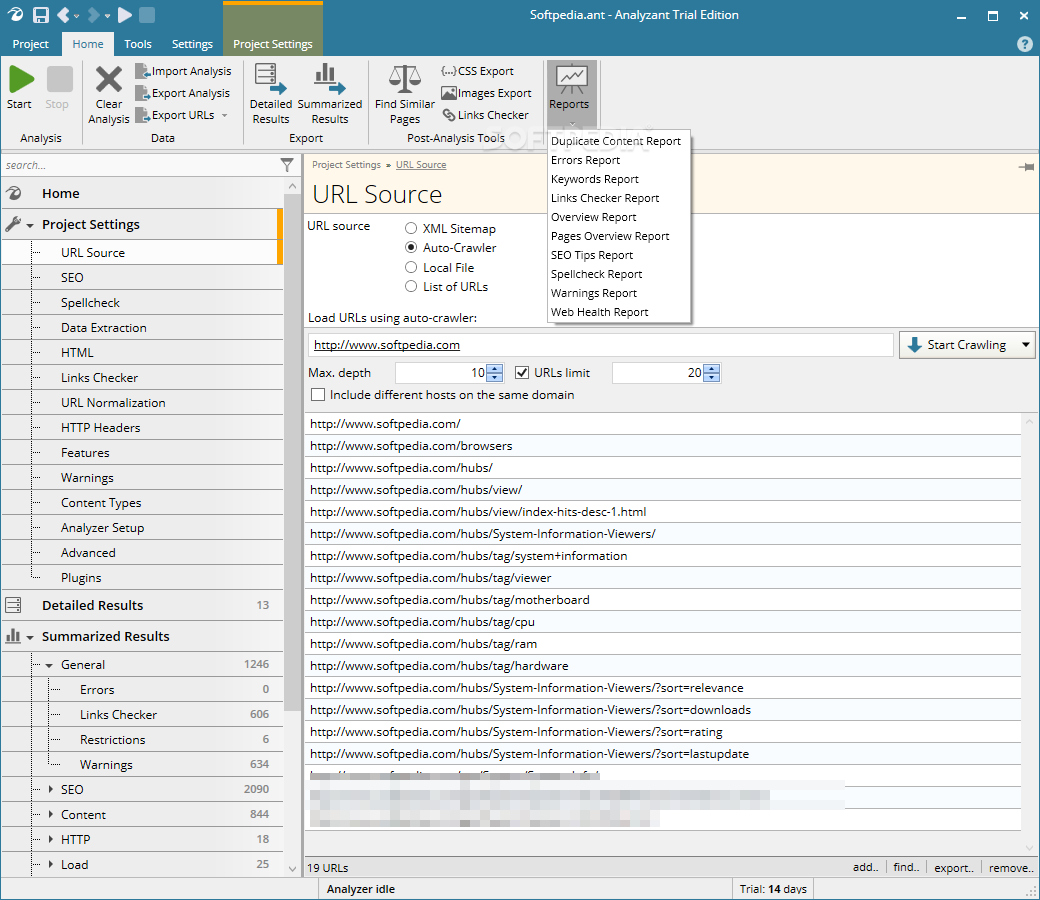Click export.. below URL list
The width and height of the screenshot is (1040, 900).
954,868
